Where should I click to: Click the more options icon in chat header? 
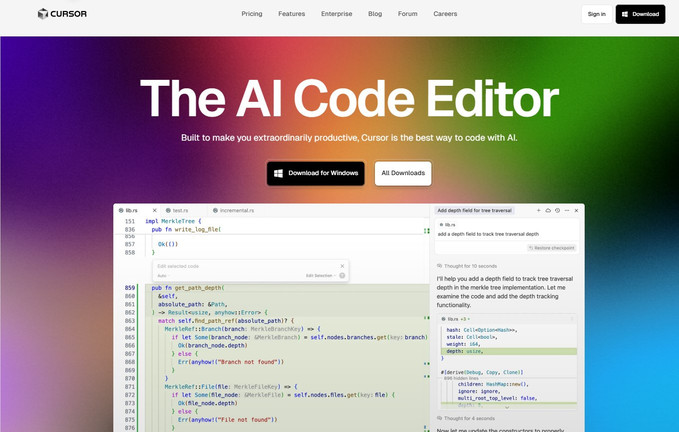click(x=567, y=211)
